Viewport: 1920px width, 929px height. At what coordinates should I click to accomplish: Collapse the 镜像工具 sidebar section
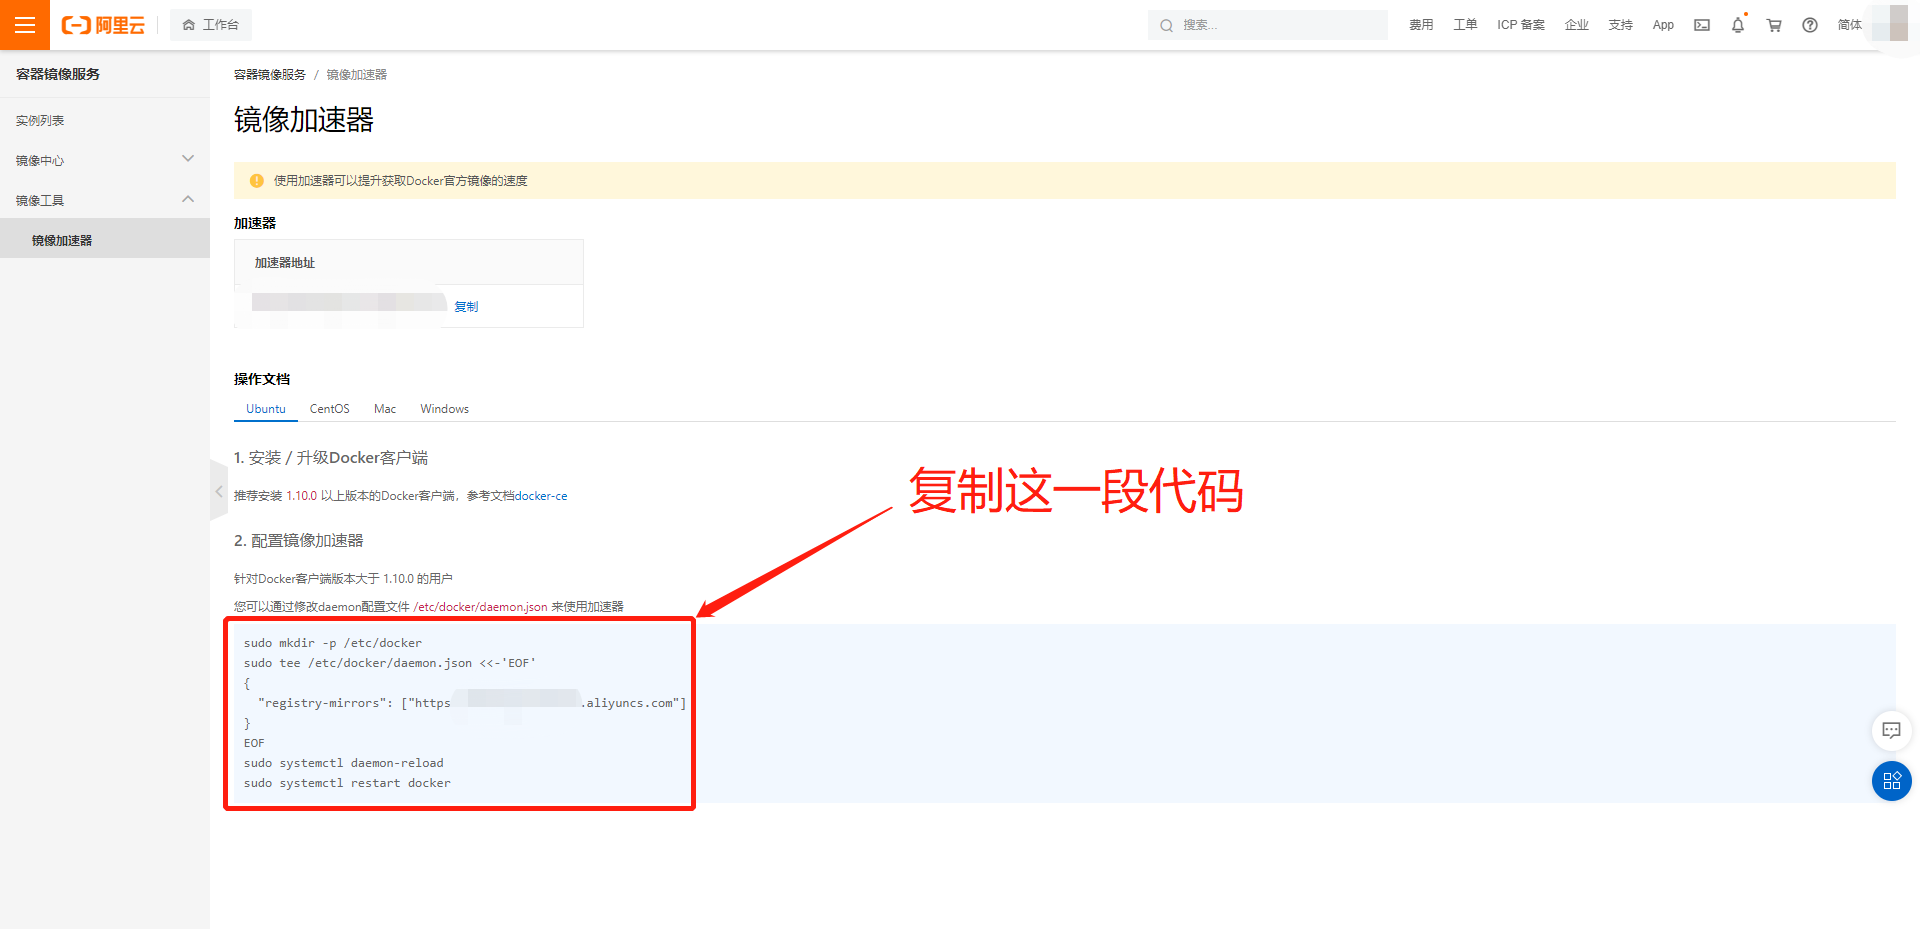click(105, 200)
